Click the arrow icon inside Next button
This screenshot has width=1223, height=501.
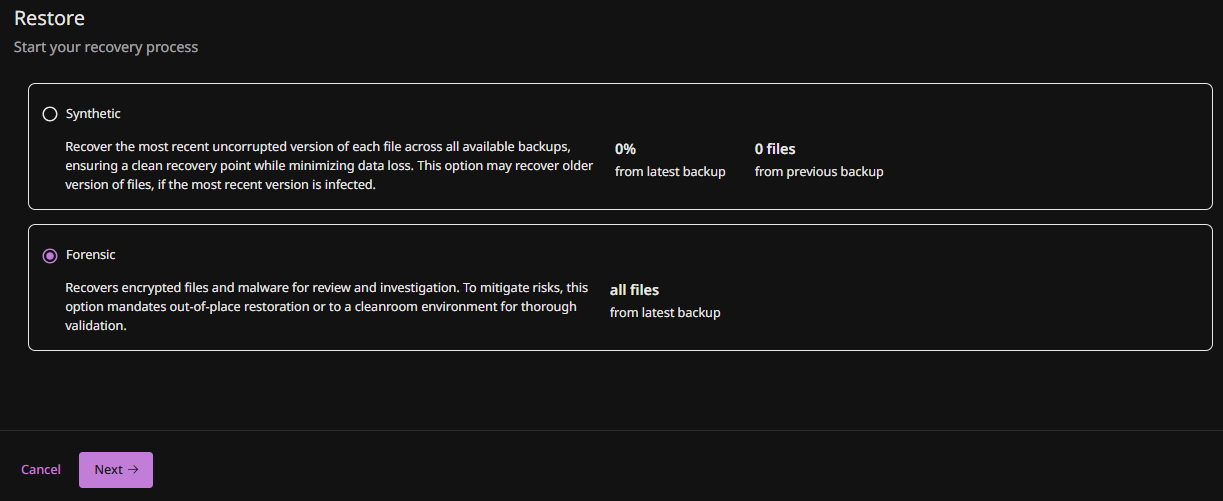(133, 470)
